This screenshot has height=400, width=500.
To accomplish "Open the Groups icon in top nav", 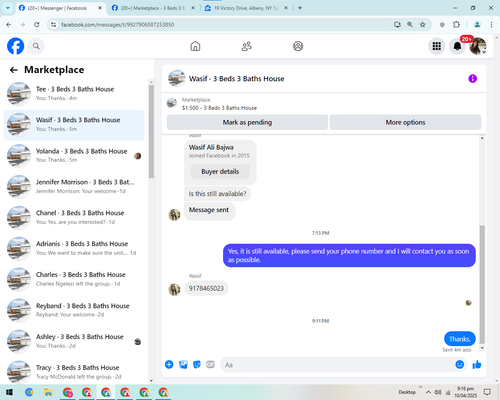I will tap(298, 46).
